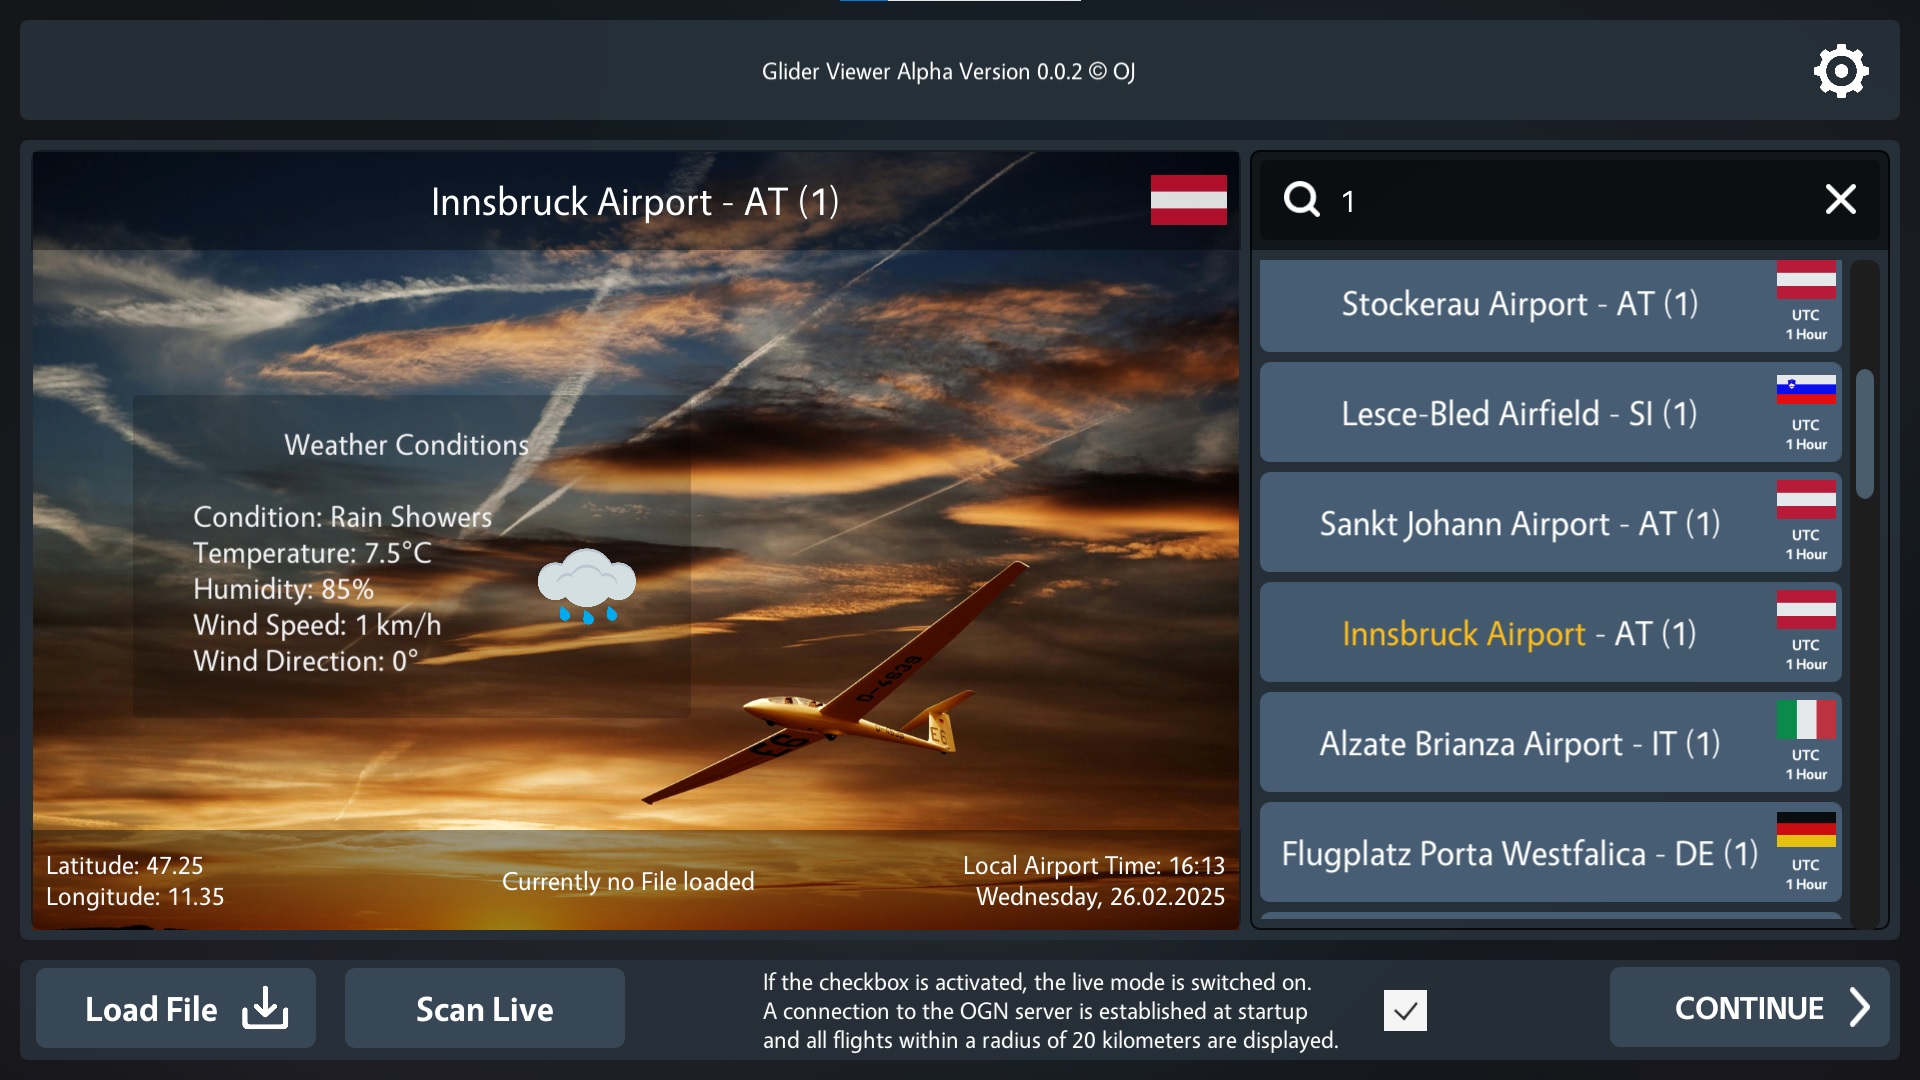
Task: Click the Slovenian flag on Lesce-Bled entry
Action: [x=1806, y=389]
